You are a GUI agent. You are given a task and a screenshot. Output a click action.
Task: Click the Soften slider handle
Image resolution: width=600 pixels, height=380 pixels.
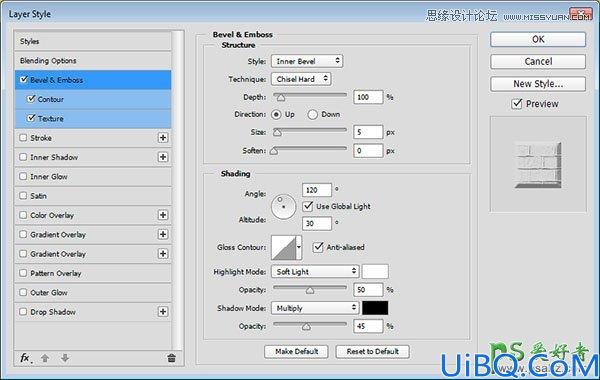[274, 151]
